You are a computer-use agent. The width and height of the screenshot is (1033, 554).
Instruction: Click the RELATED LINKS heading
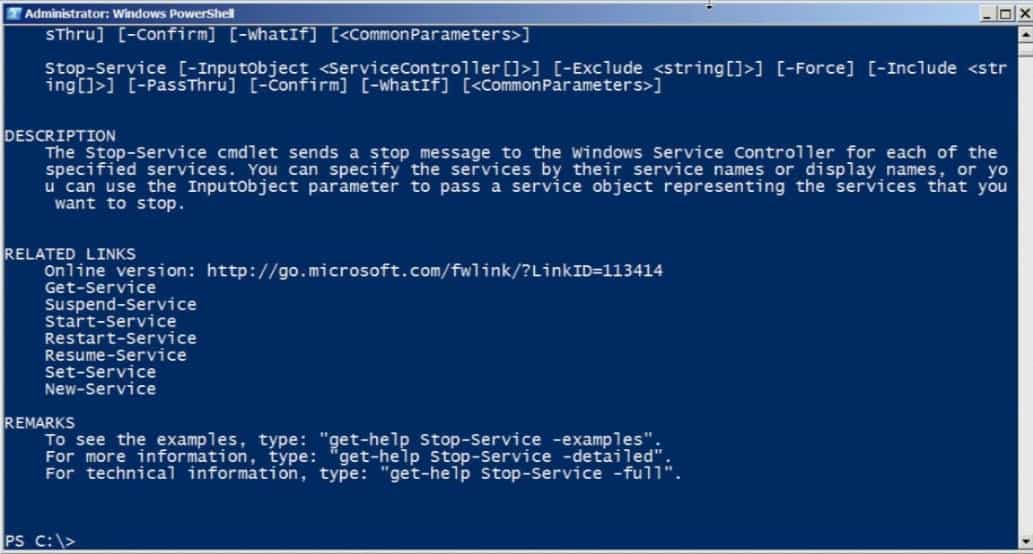pyautogui.click(x=70, y=254)
